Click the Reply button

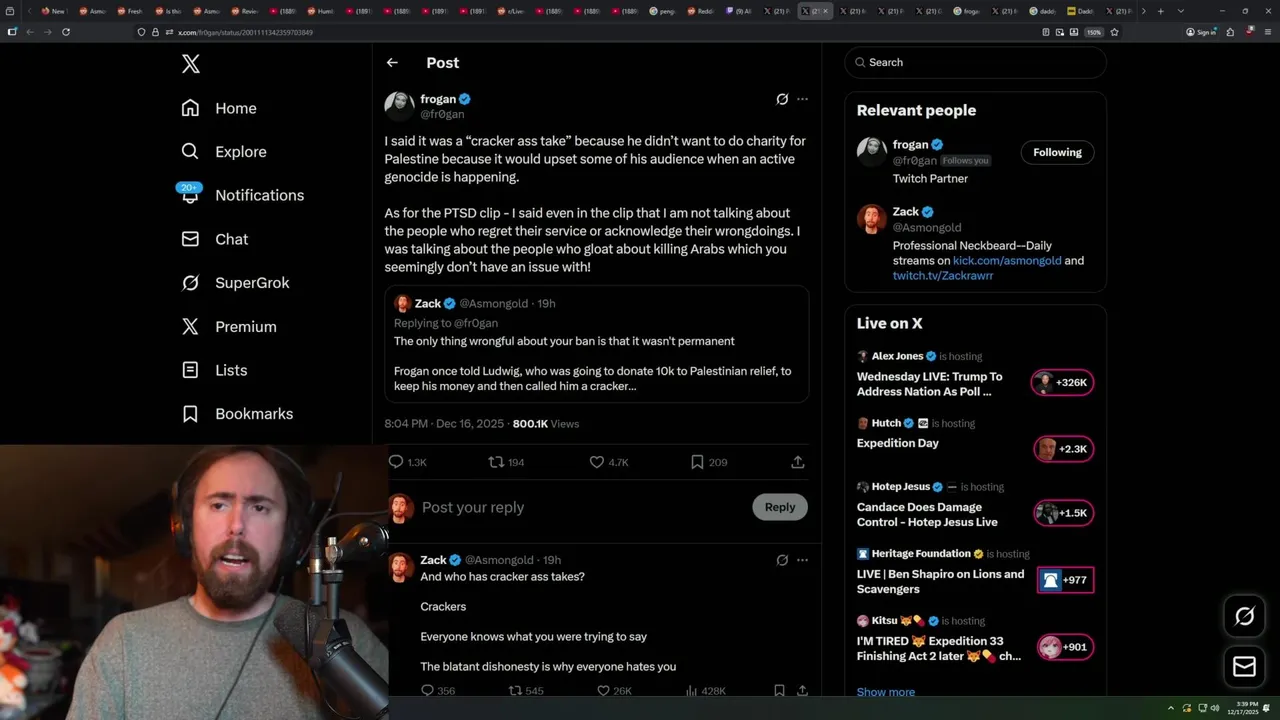point(780,507)
